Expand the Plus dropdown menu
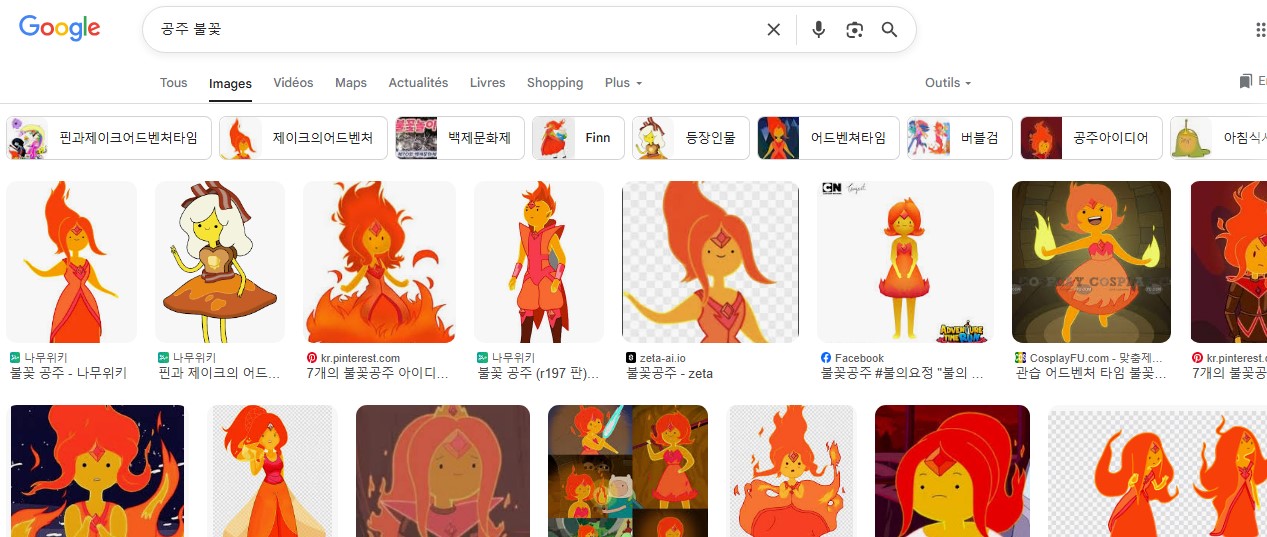Viewport: 1267px width, 537px height. 623,83
